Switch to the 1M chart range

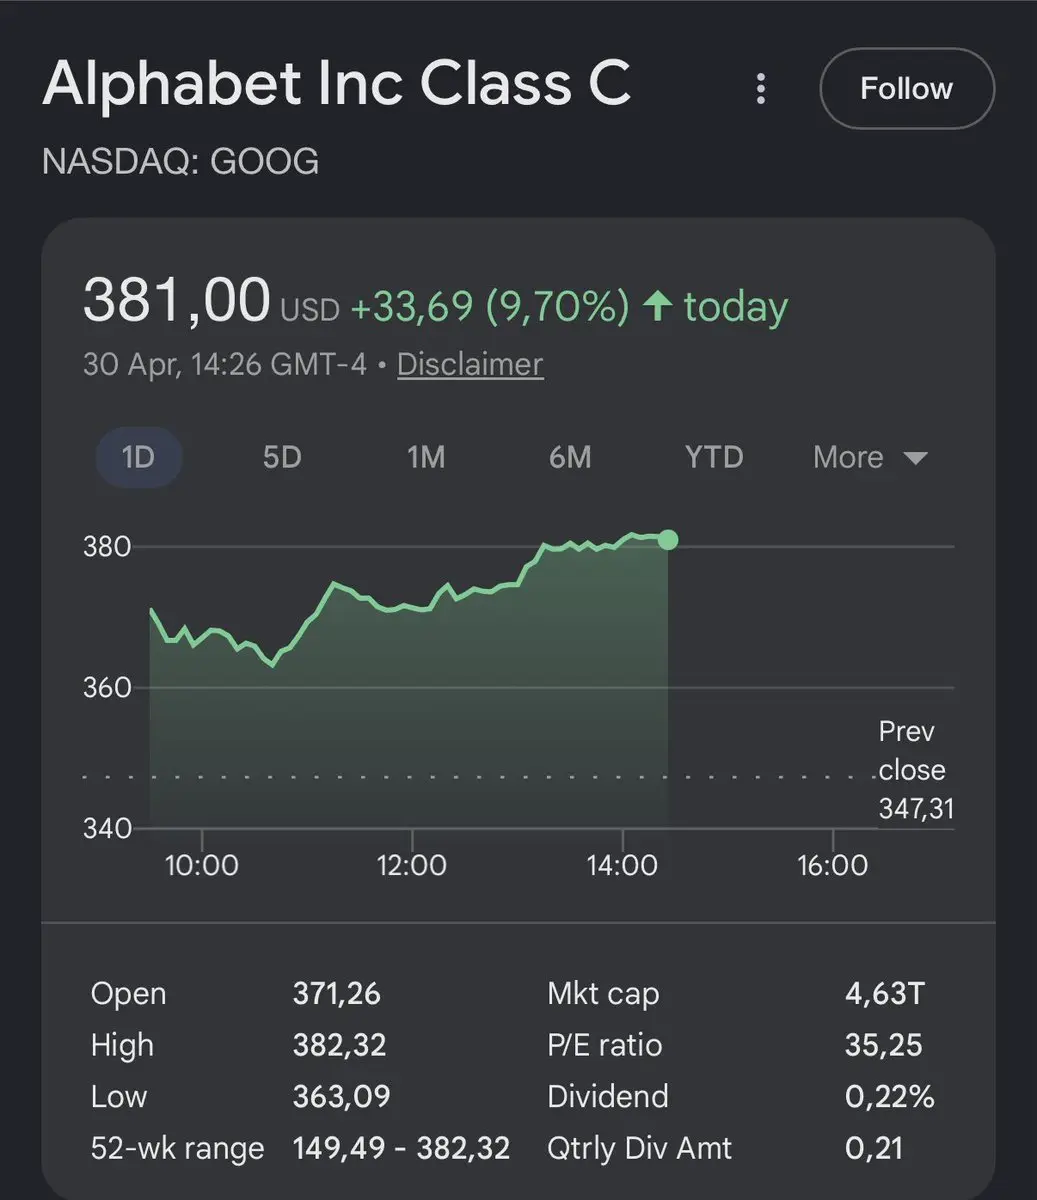(426, 457)
